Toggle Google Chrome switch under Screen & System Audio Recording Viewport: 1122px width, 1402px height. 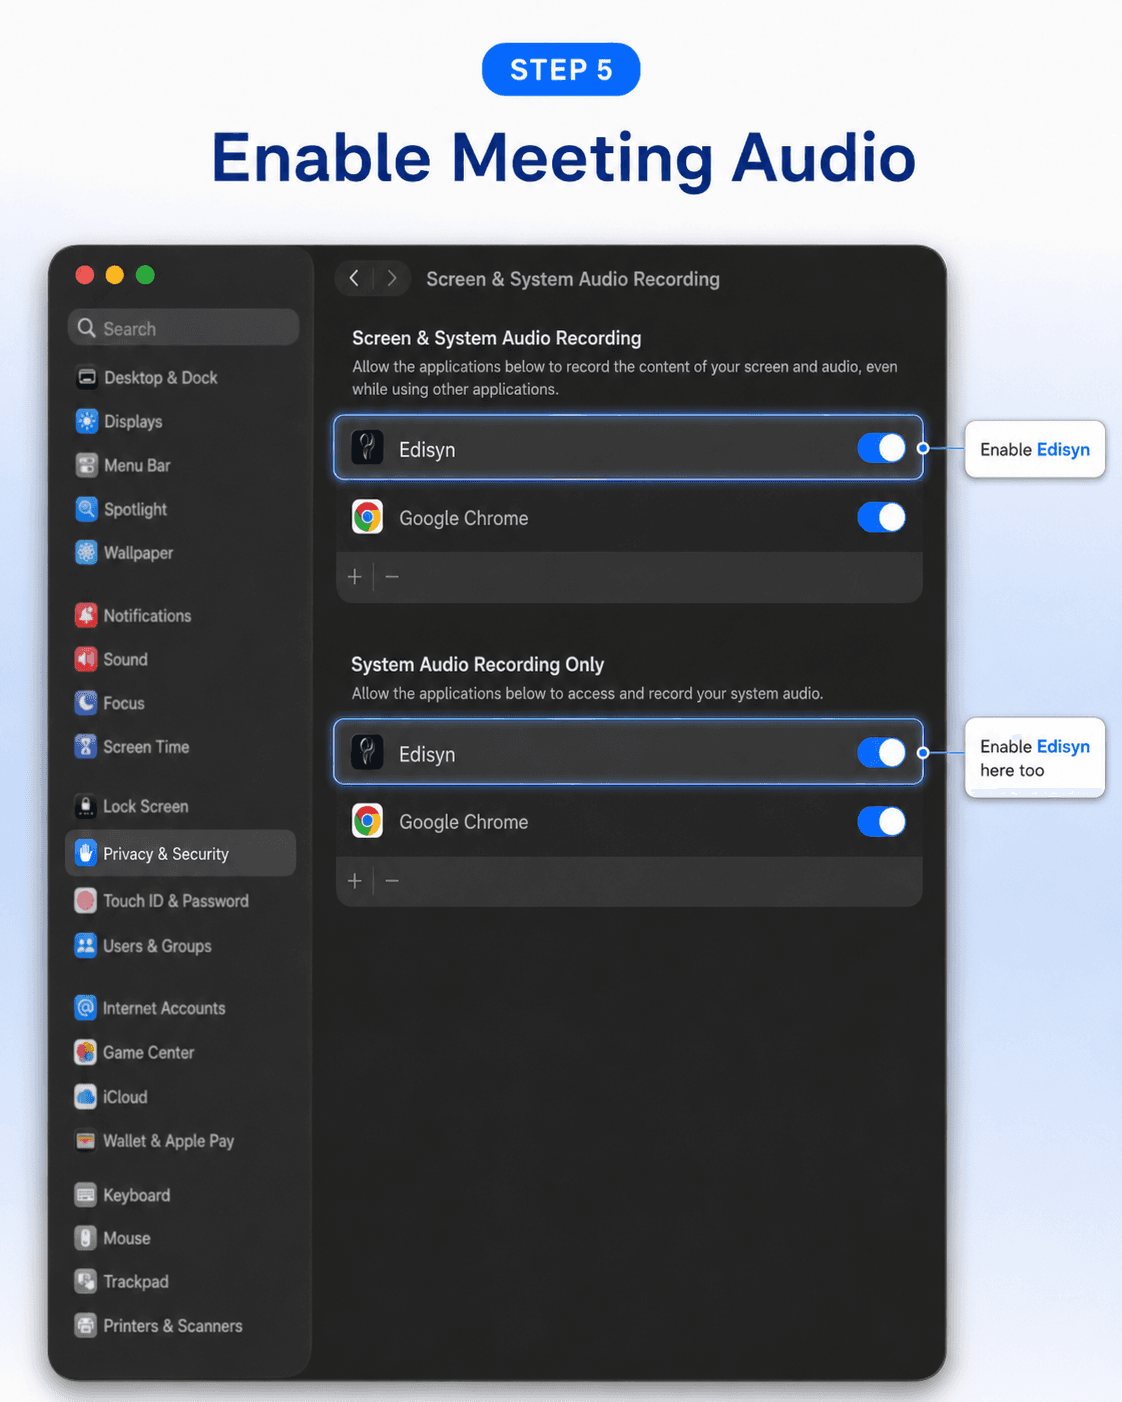pyautogui.click(x=881, y=517)
